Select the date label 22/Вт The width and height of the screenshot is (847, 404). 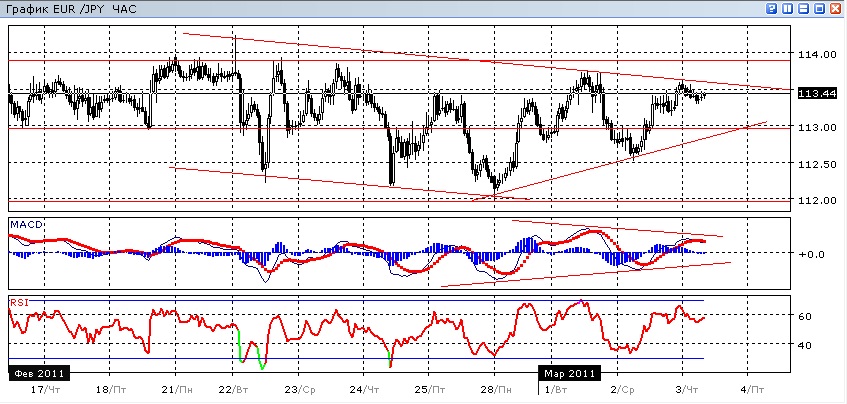click(x=234, y=389)
